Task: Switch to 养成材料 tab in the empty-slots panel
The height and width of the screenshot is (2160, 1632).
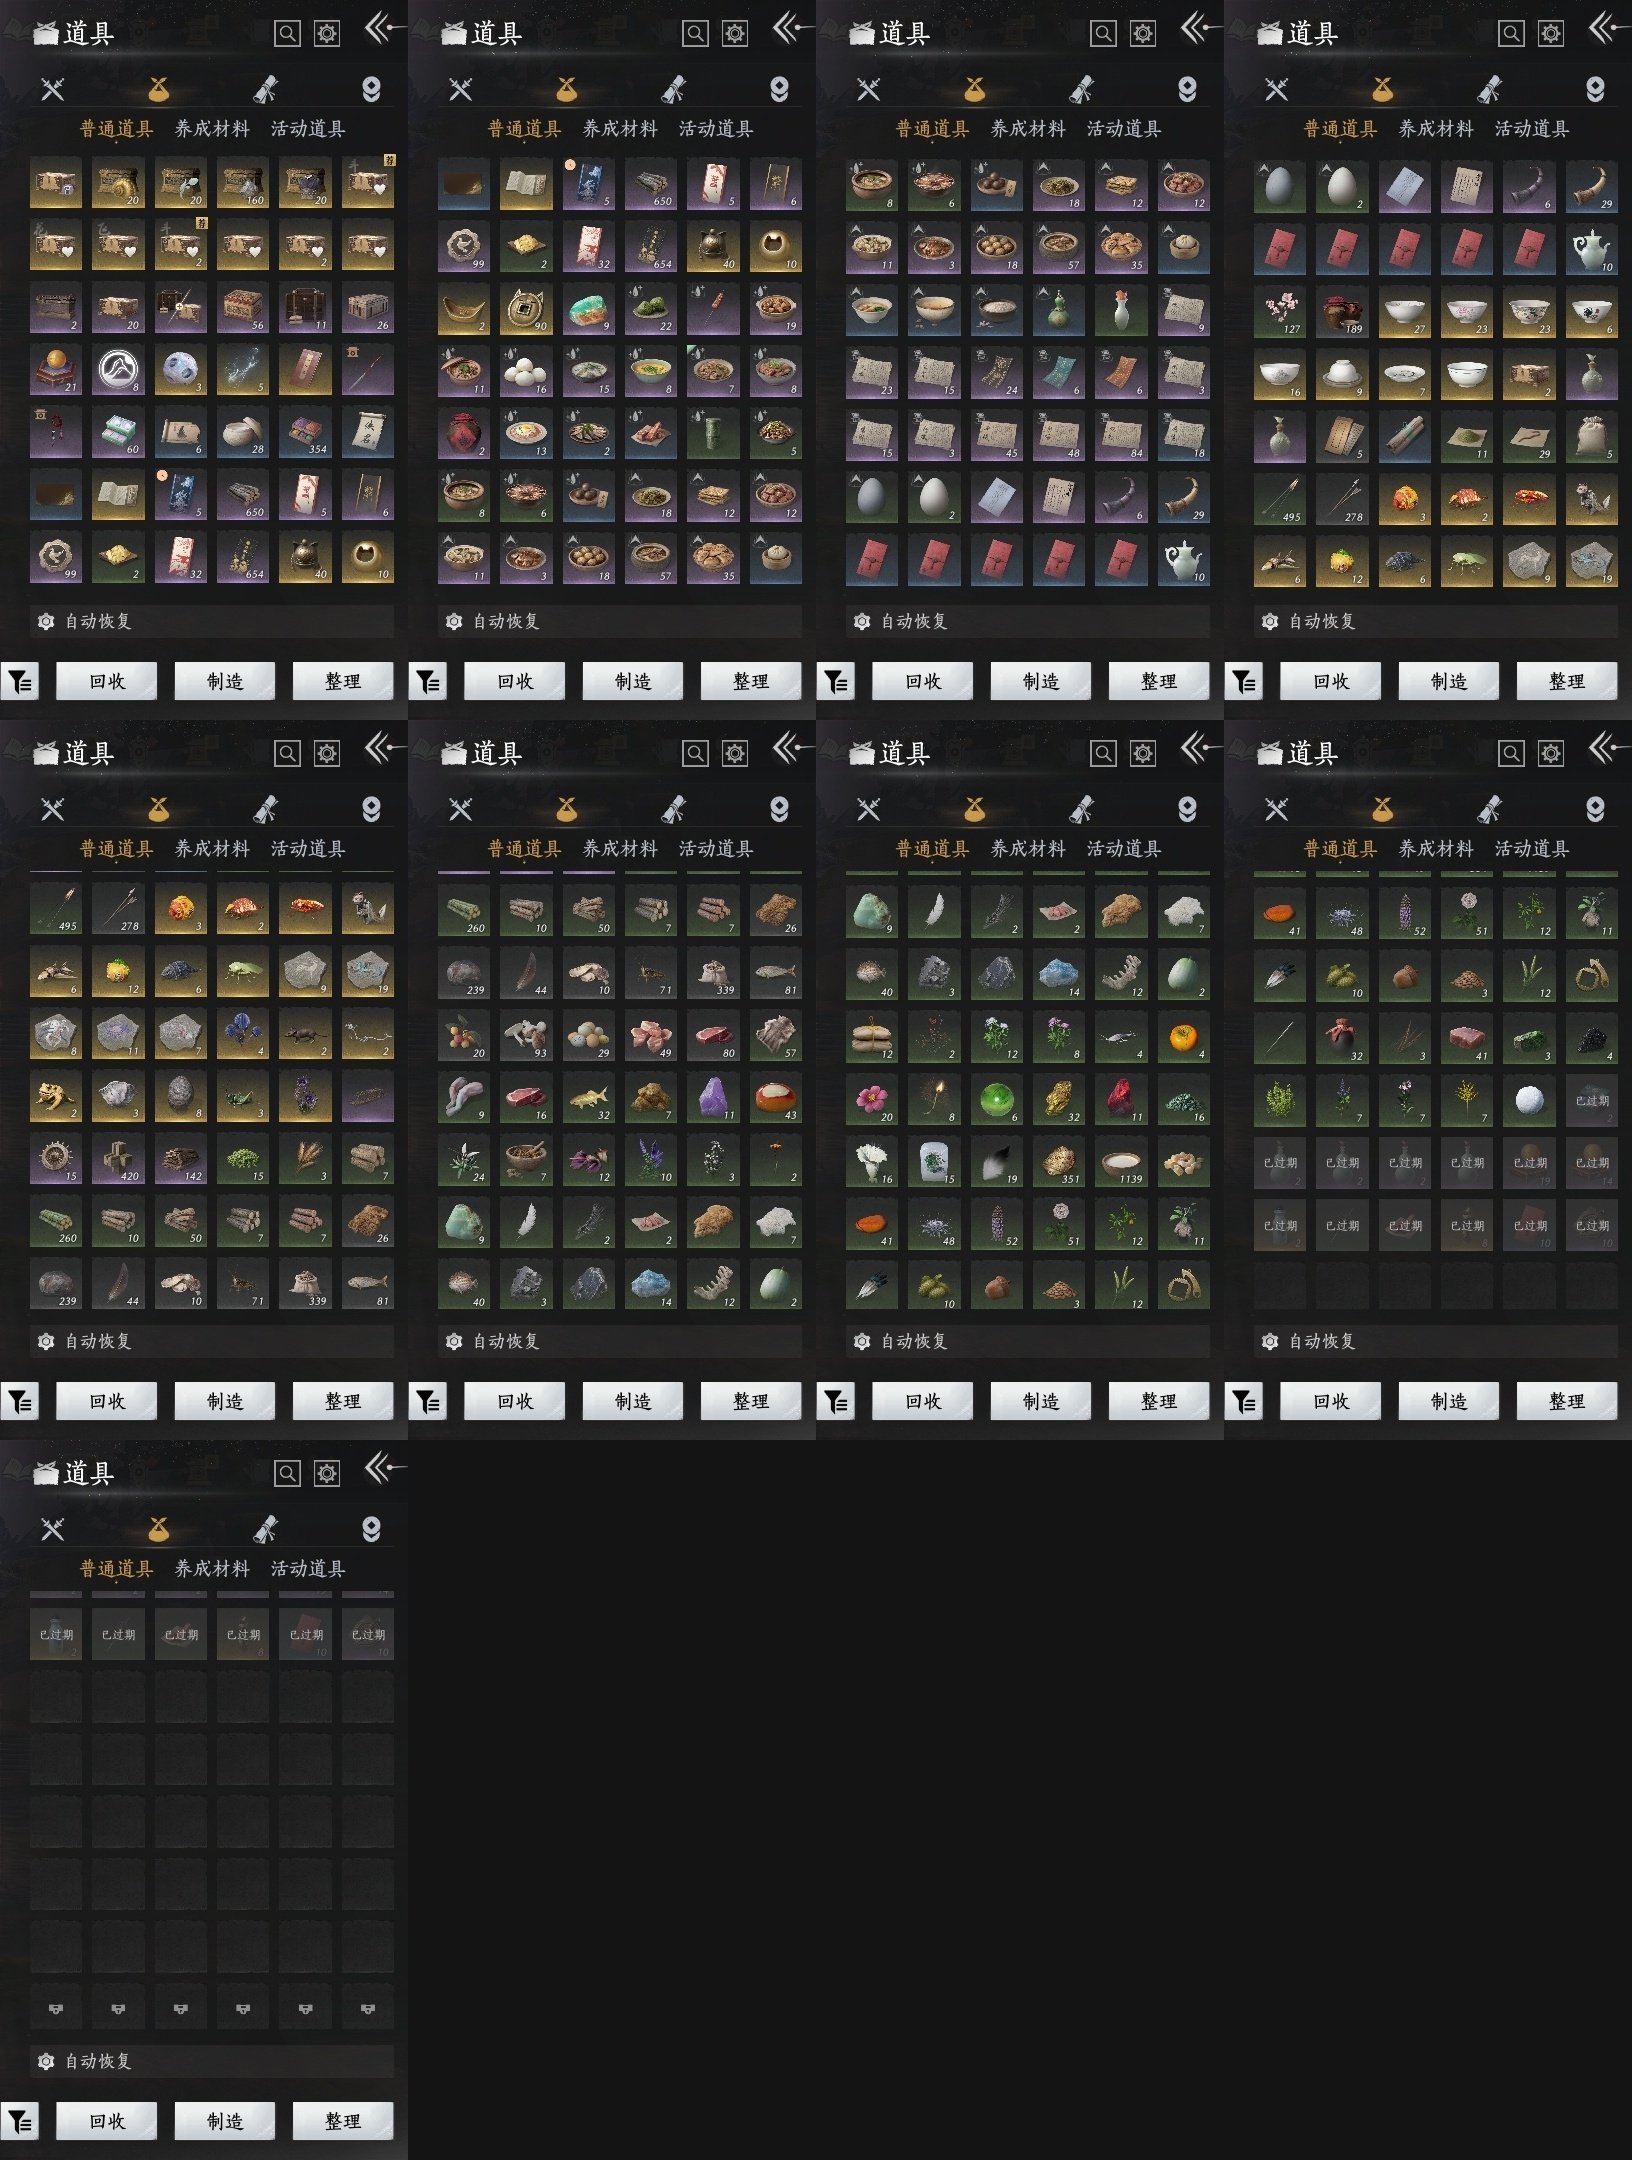Action: pos(212,1568)
